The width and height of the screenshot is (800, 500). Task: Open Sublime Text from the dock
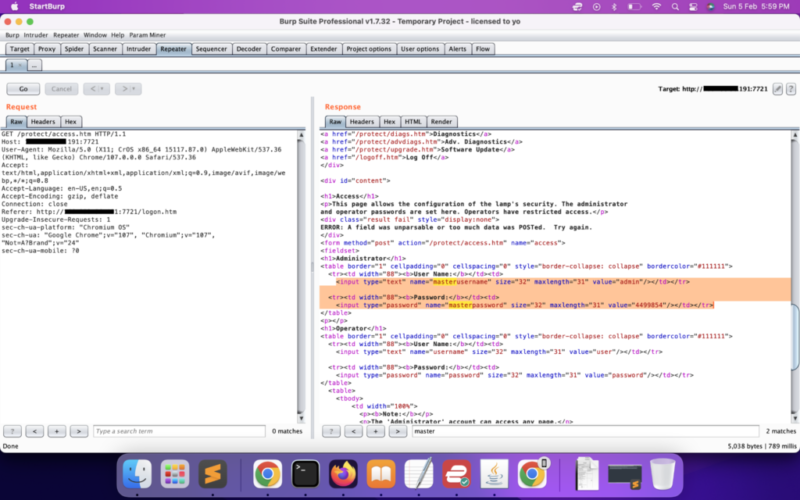(213, 474)
